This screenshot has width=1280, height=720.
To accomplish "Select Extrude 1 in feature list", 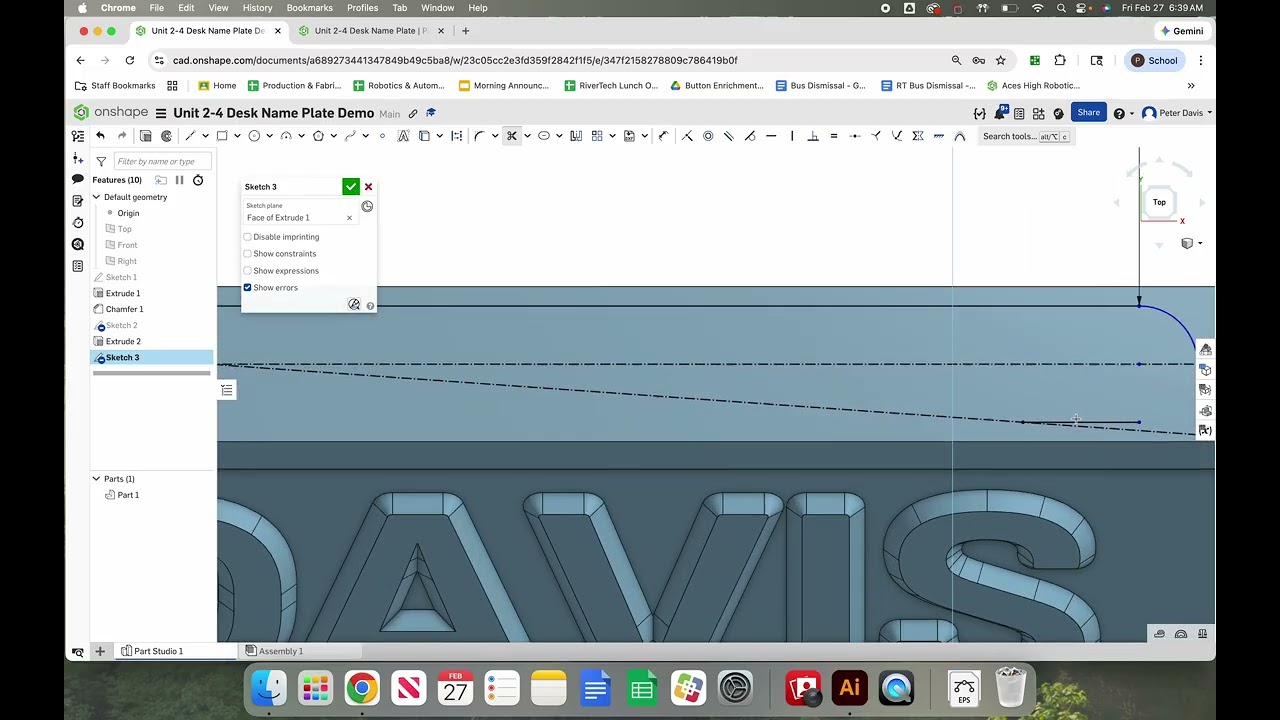I will pyautogui.click(x=123, y=294).
